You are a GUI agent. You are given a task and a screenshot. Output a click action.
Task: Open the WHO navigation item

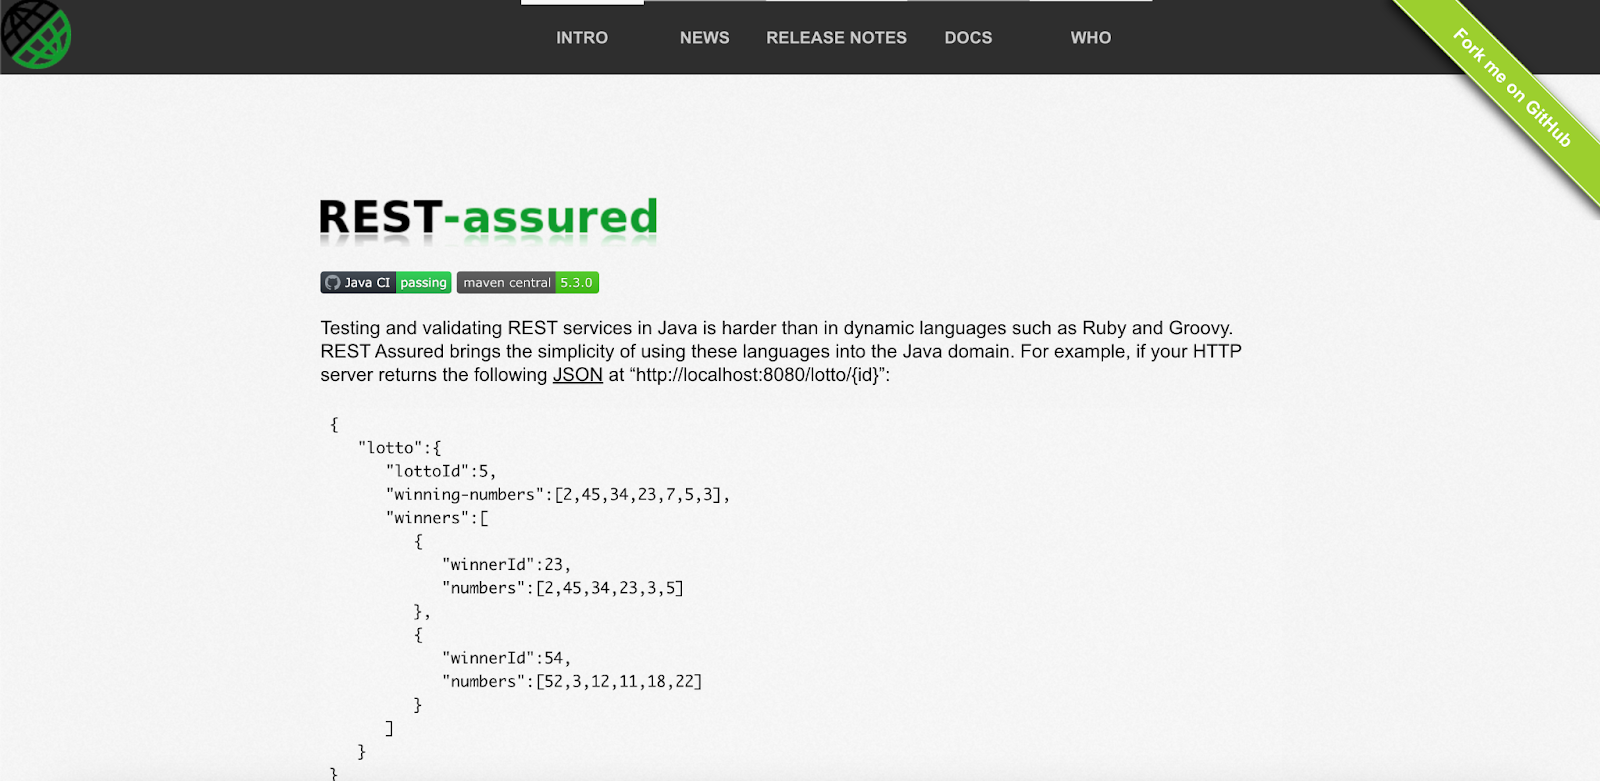click(x=1091, y=38)
